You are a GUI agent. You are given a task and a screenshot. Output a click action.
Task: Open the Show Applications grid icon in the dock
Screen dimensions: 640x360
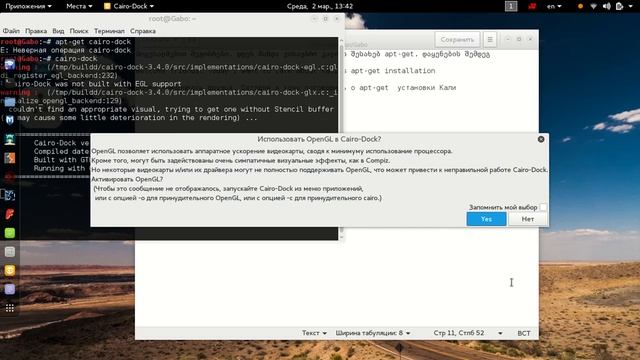tap(10, 308)
